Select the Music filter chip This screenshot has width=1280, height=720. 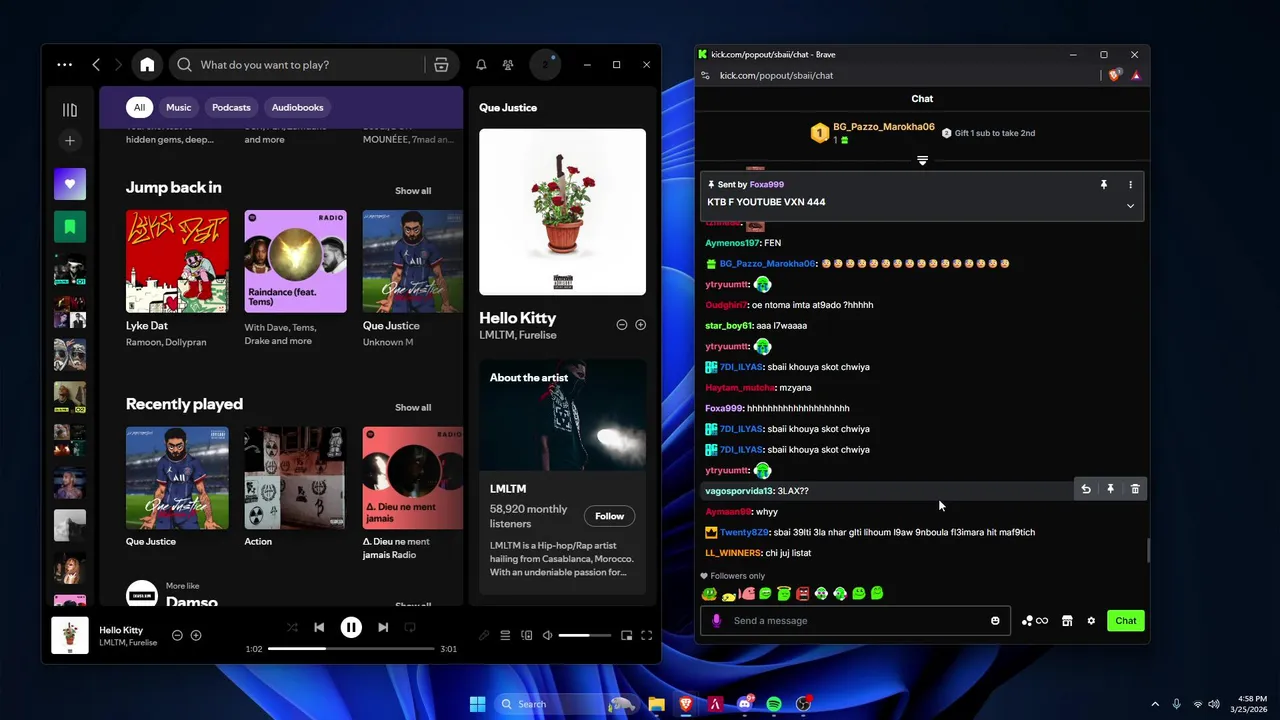click(x=179, y=107)
